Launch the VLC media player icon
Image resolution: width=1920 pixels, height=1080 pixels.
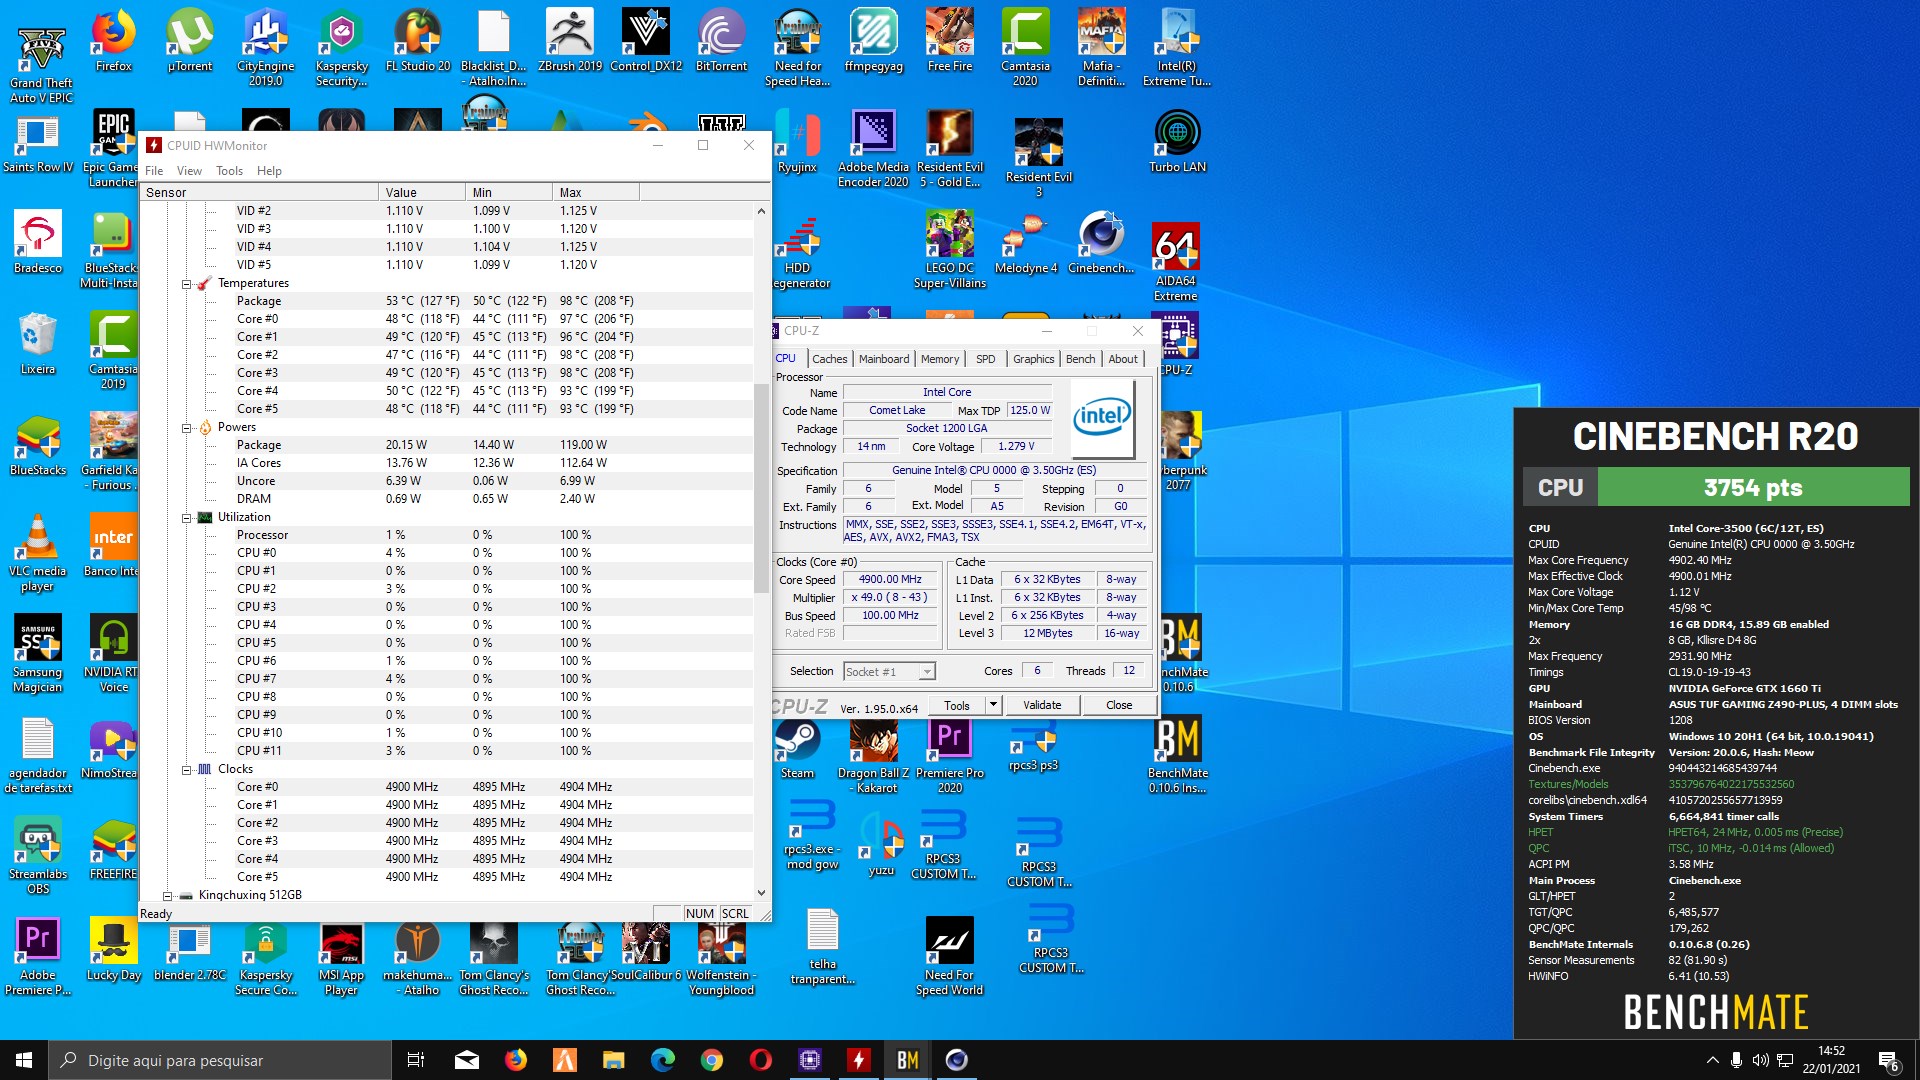pyautogui.click(x=38, y=553)
